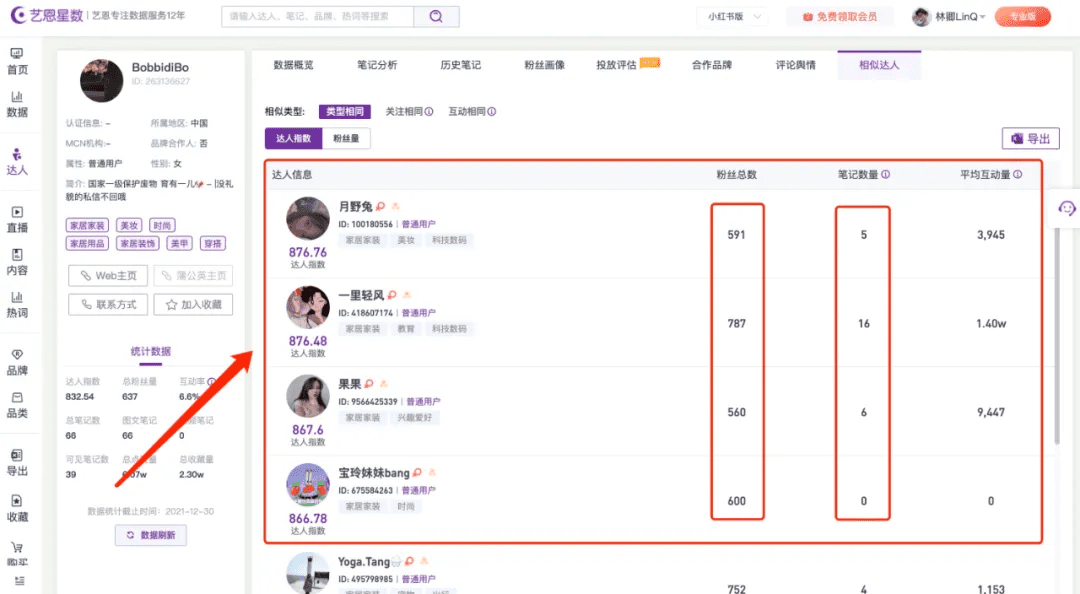This screenshot has width=1080, height=594.
Task: Open the 小红书版 platform dropdown
Action: tap(734, 17)
